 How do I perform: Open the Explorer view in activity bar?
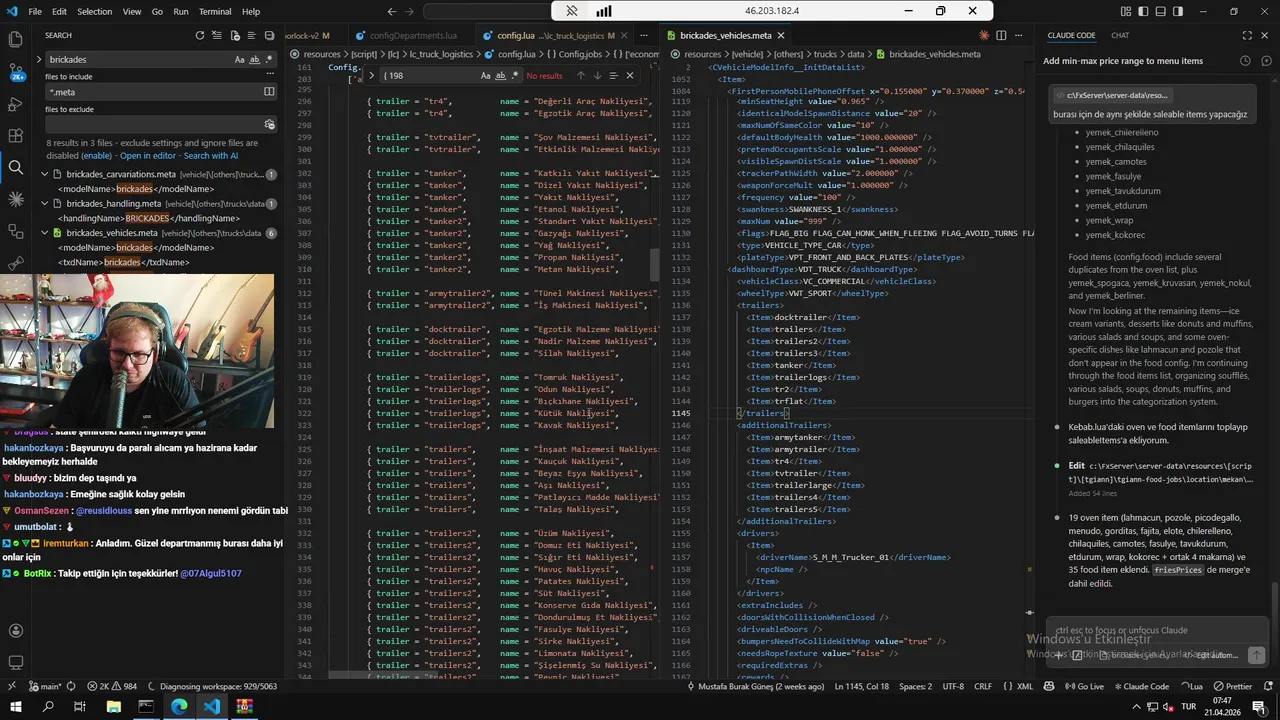(16, 40)
